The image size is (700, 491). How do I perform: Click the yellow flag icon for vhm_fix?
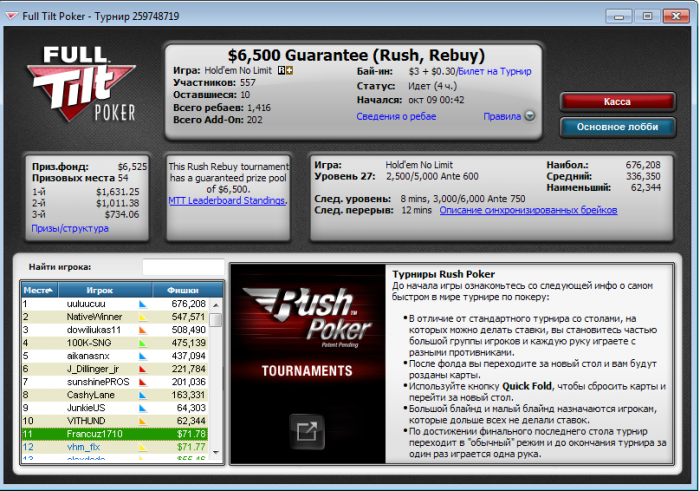coord(143,447)
